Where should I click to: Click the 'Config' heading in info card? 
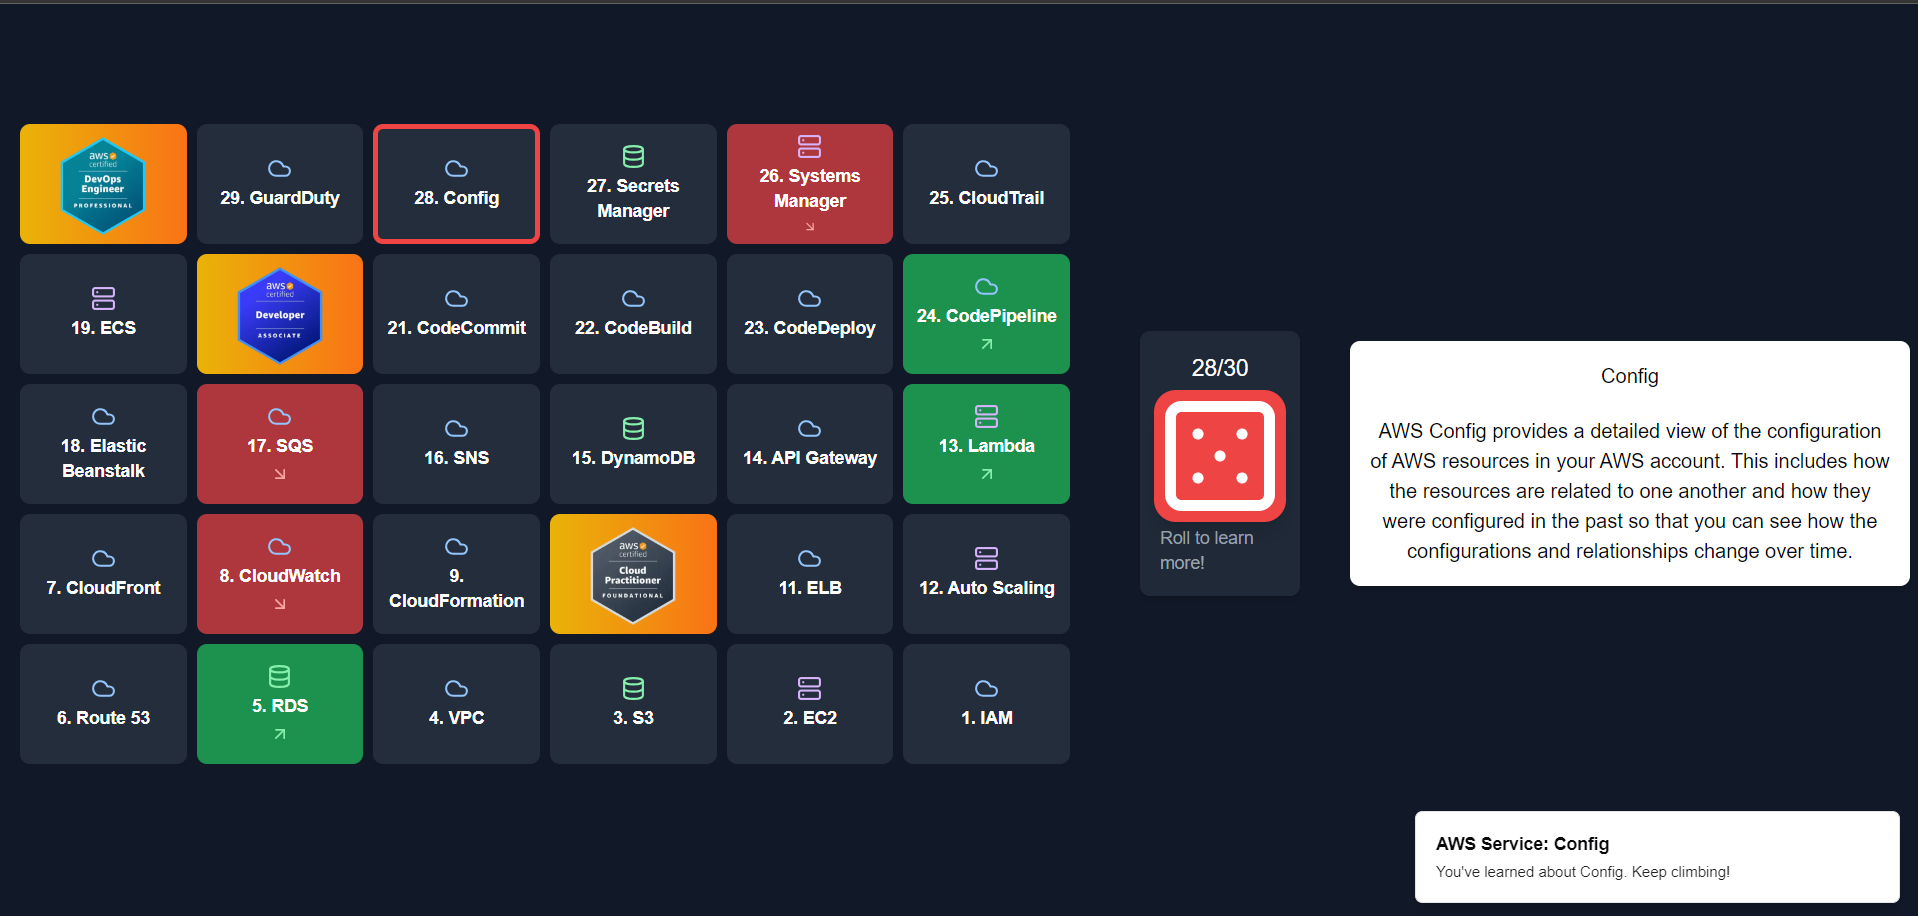click(1630, 376)
